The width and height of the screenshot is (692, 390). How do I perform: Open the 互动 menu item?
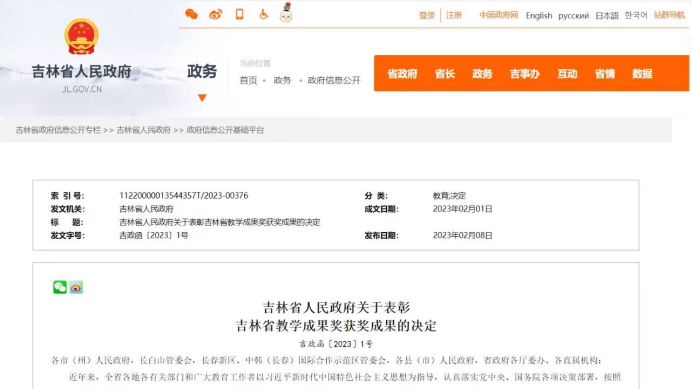[x=567, y=74]
